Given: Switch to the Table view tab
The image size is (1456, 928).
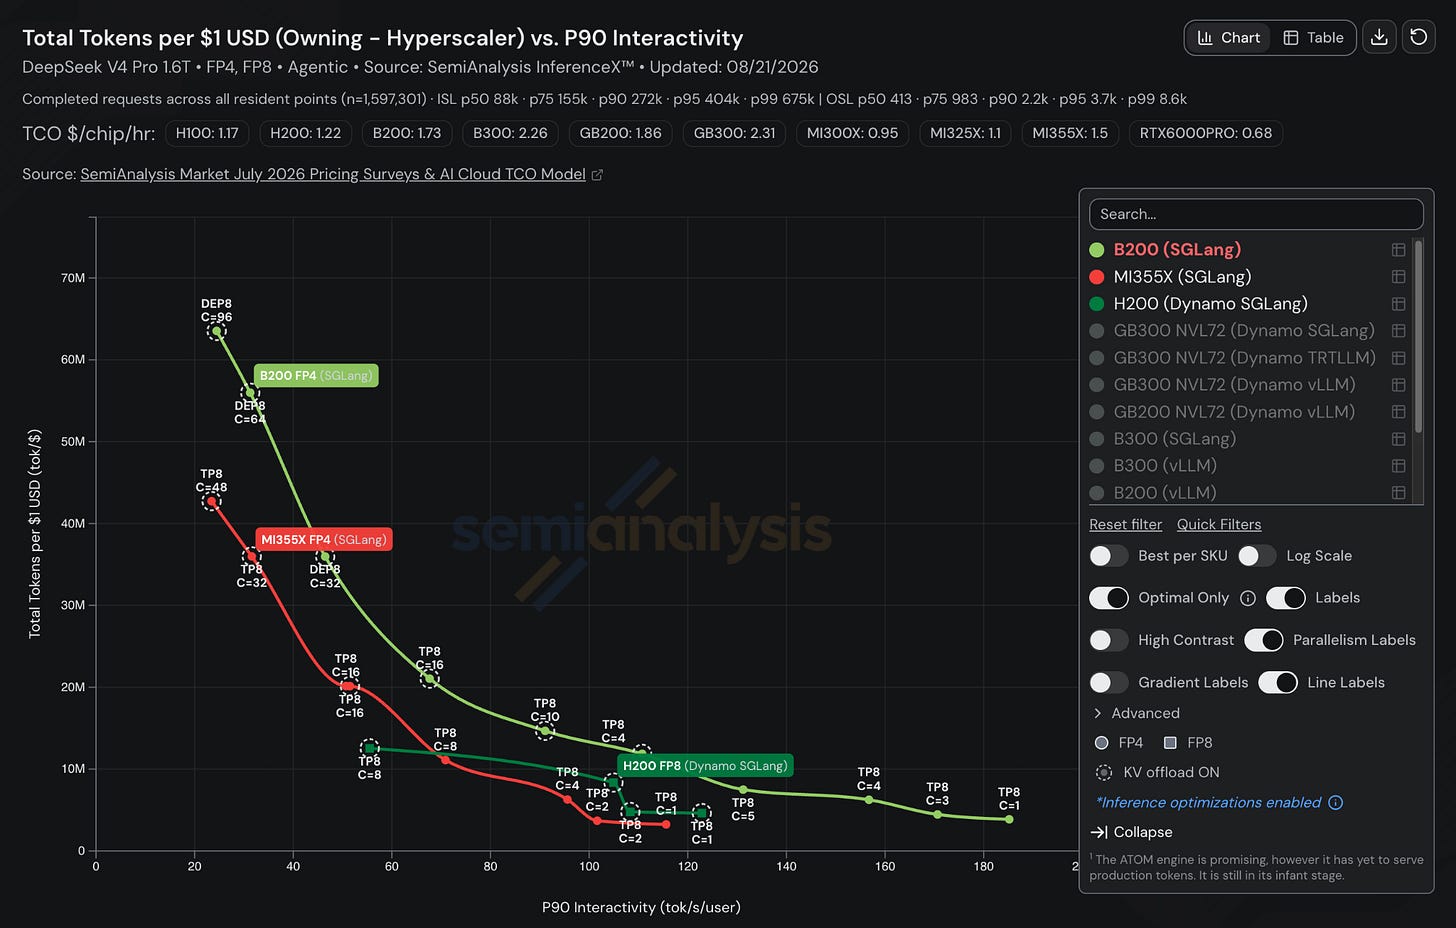Looking at the screenshot, I should click(1314, 37).
